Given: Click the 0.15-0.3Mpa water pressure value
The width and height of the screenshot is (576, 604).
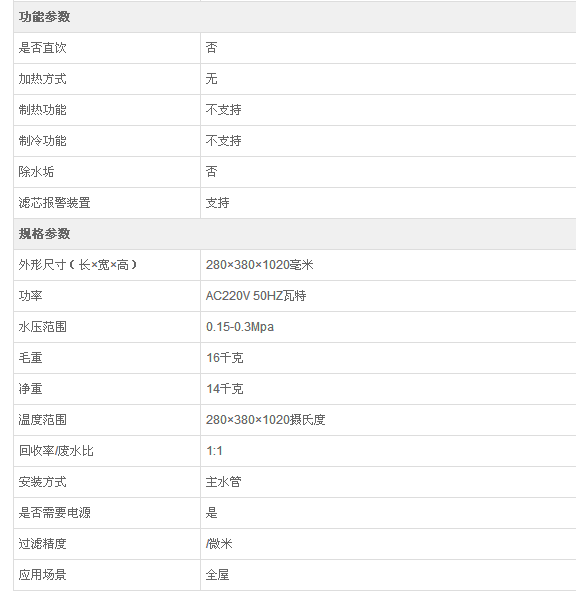Looking at the screenshot, I should (x=240, y=327).
